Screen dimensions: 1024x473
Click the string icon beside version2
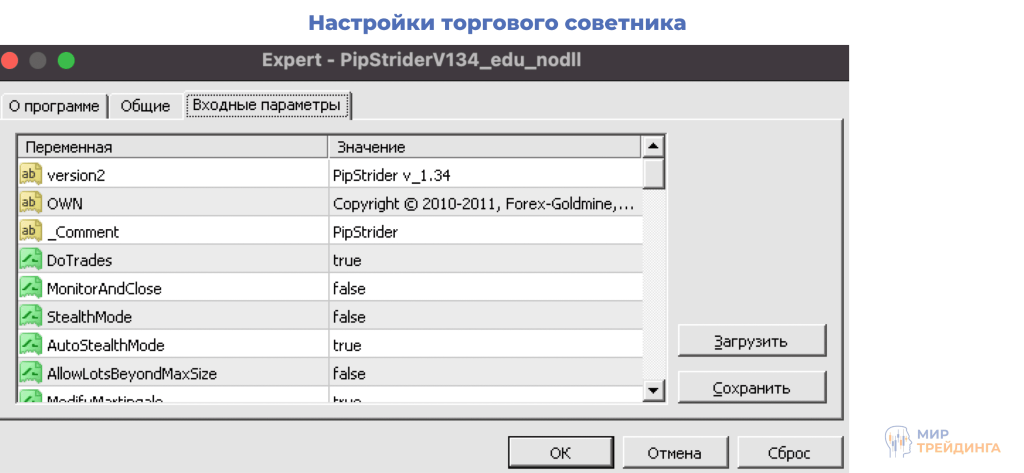[x=31, y=175]
